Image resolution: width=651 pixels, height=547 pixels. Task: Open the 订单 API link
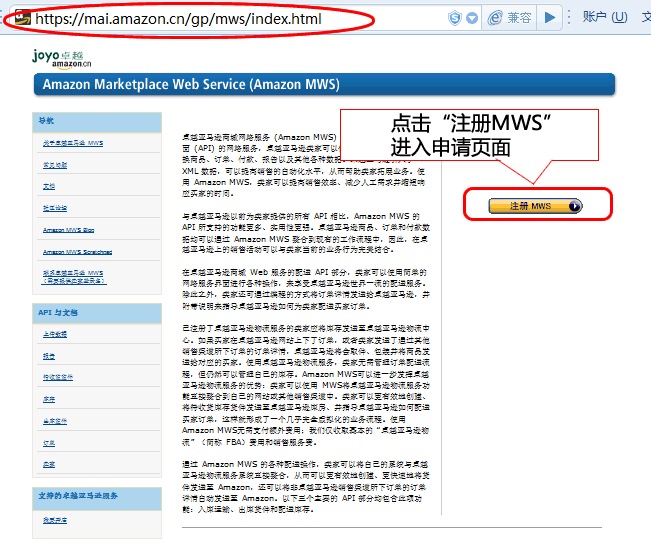click(x=49, y=443)
